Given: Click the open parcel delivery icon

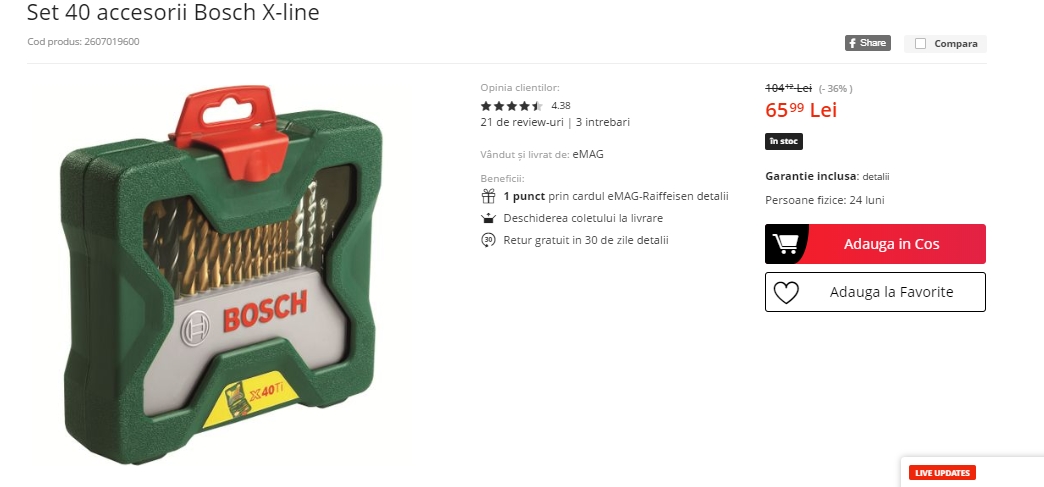Looking at the screenshot, I should click(x=489, y=218).
